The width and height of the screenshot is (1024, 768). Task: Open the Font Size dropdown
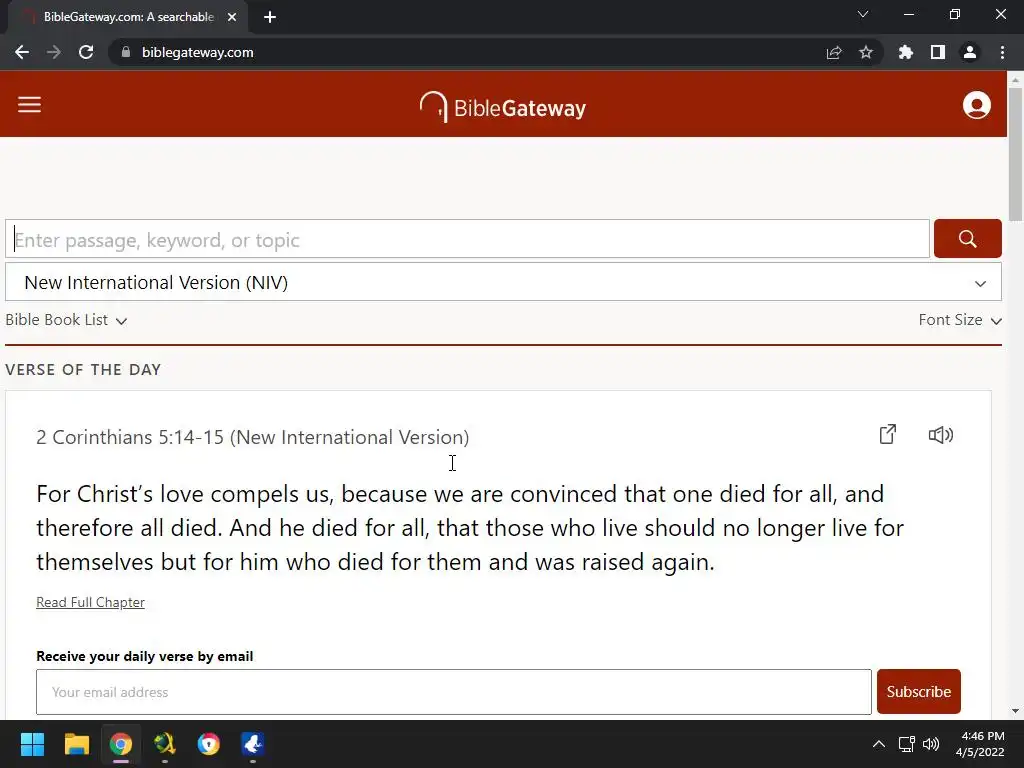point(960,320)
